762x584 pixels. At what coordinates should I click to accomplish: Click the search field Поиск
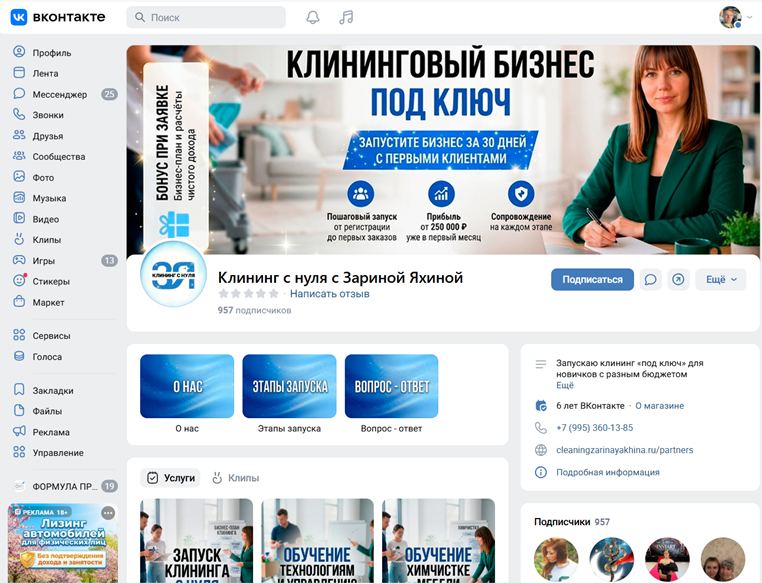click(x=206, y=17)
